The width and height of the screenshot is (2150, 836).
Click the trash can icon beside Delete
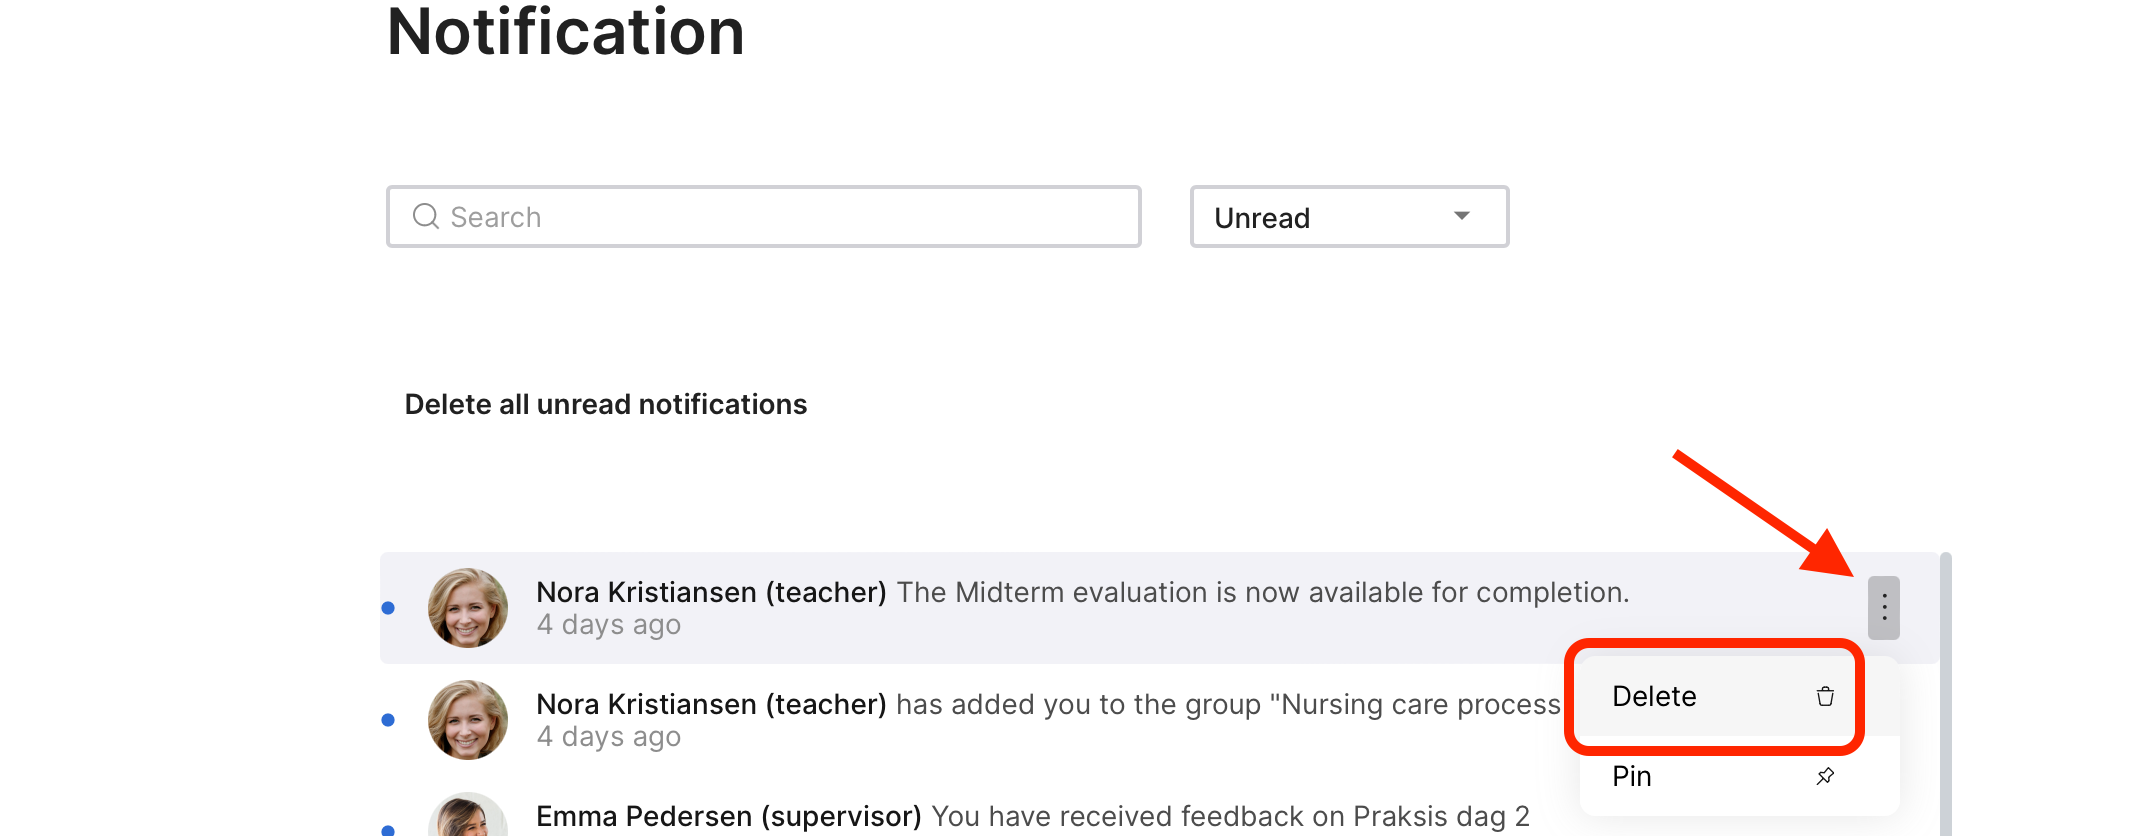1825,696
